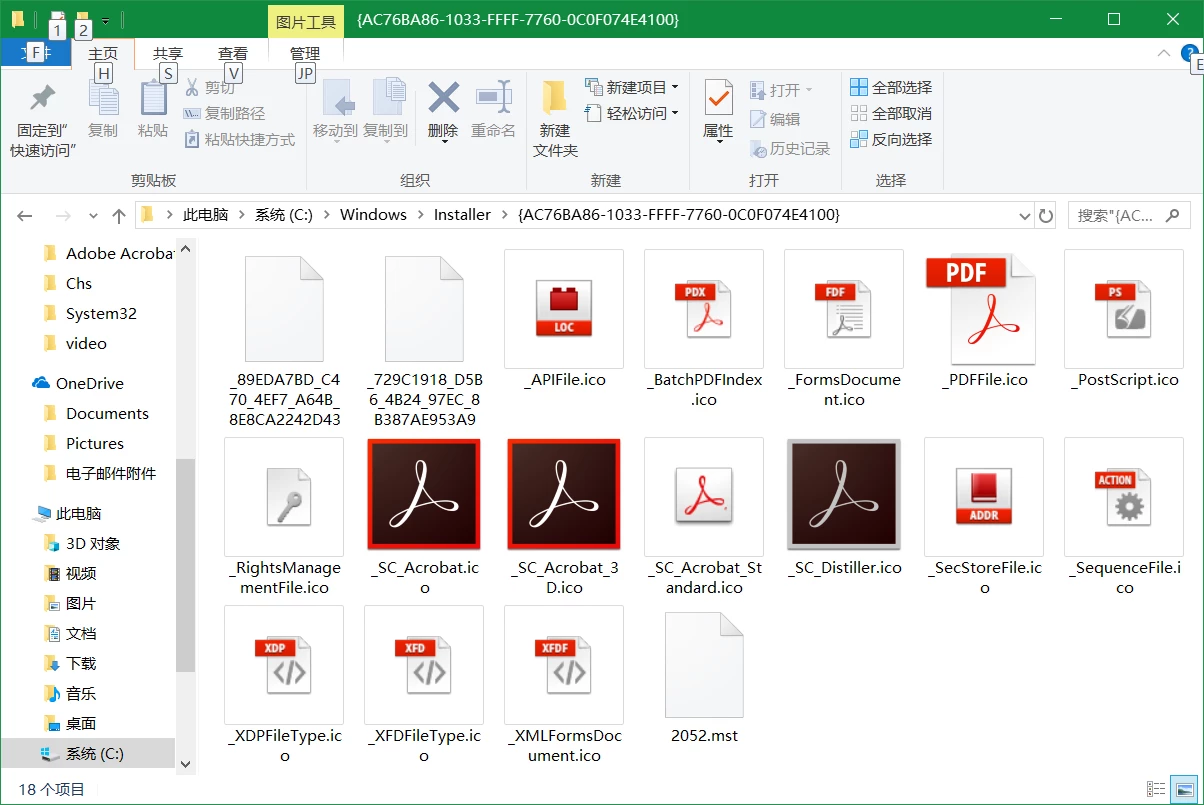Viewport: 1204px width, 805px height.
Task: Click the 固定到快速访问 pin icon
Action: [43, 98]
